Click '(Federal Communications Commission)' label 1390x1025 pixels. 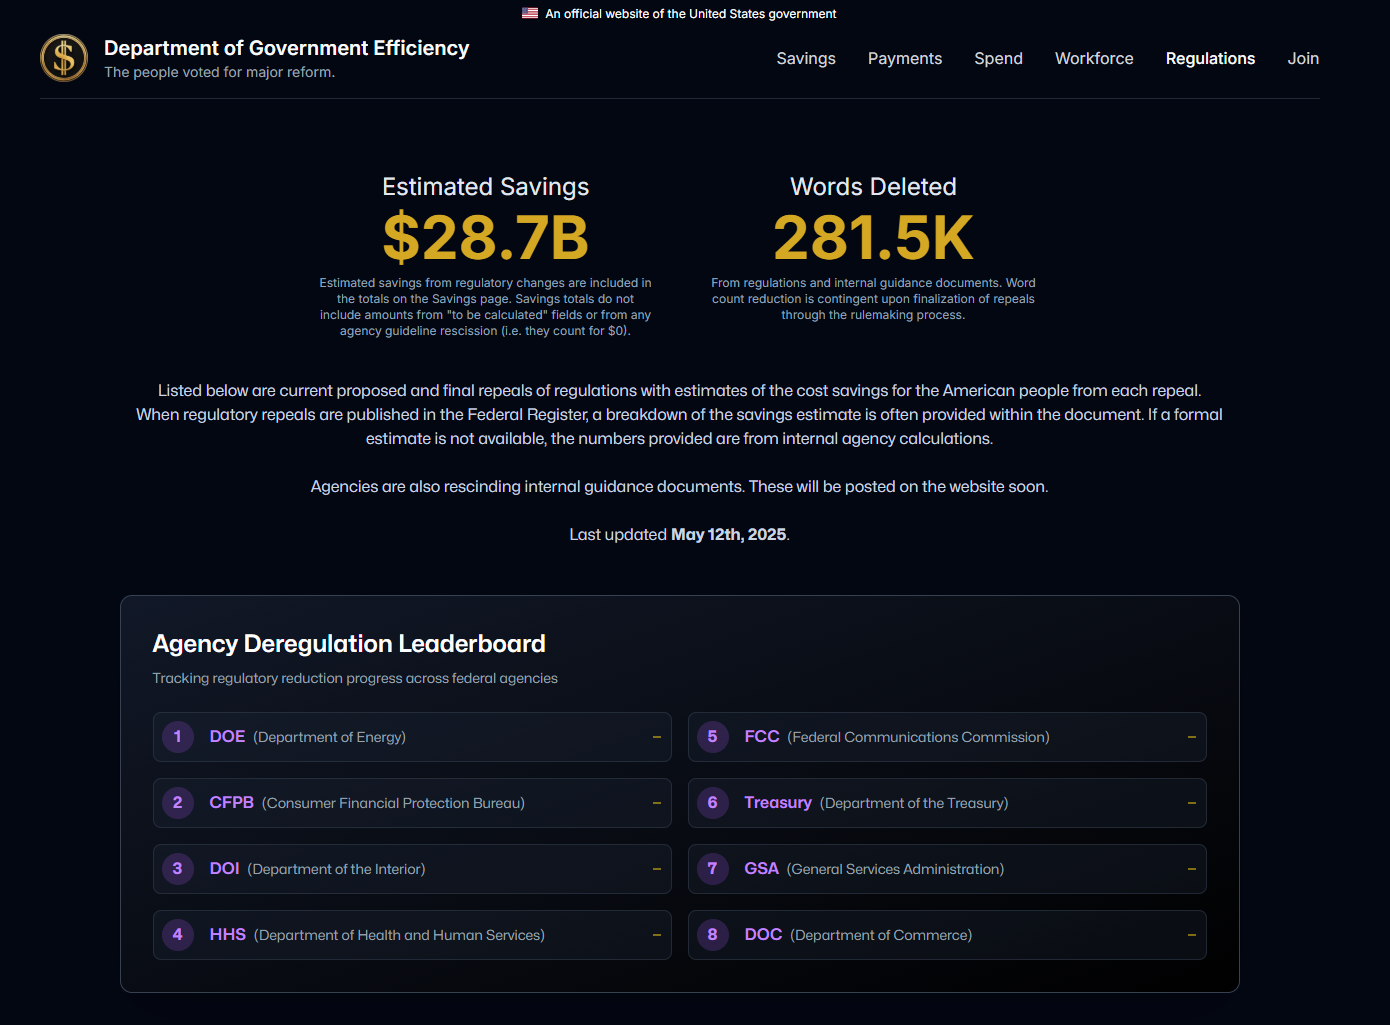coord(918,737)
